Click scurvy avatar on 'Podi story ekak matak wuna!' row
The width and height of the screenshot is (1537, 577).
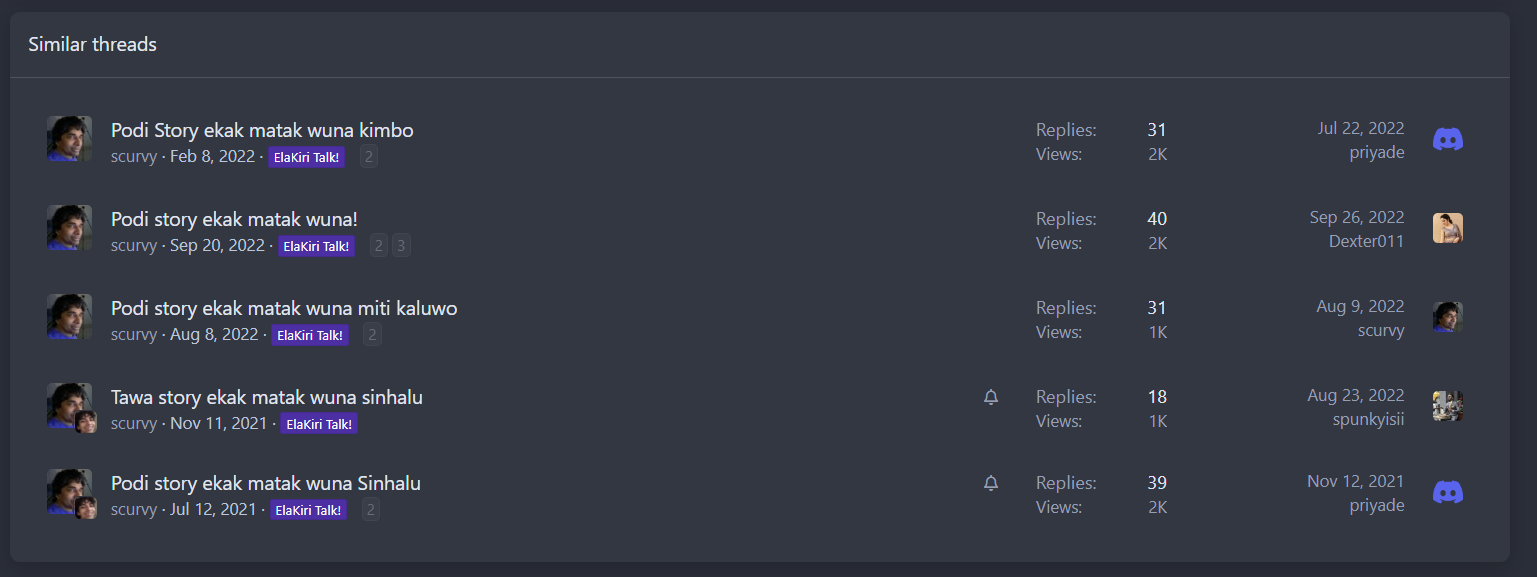(69, 227)
